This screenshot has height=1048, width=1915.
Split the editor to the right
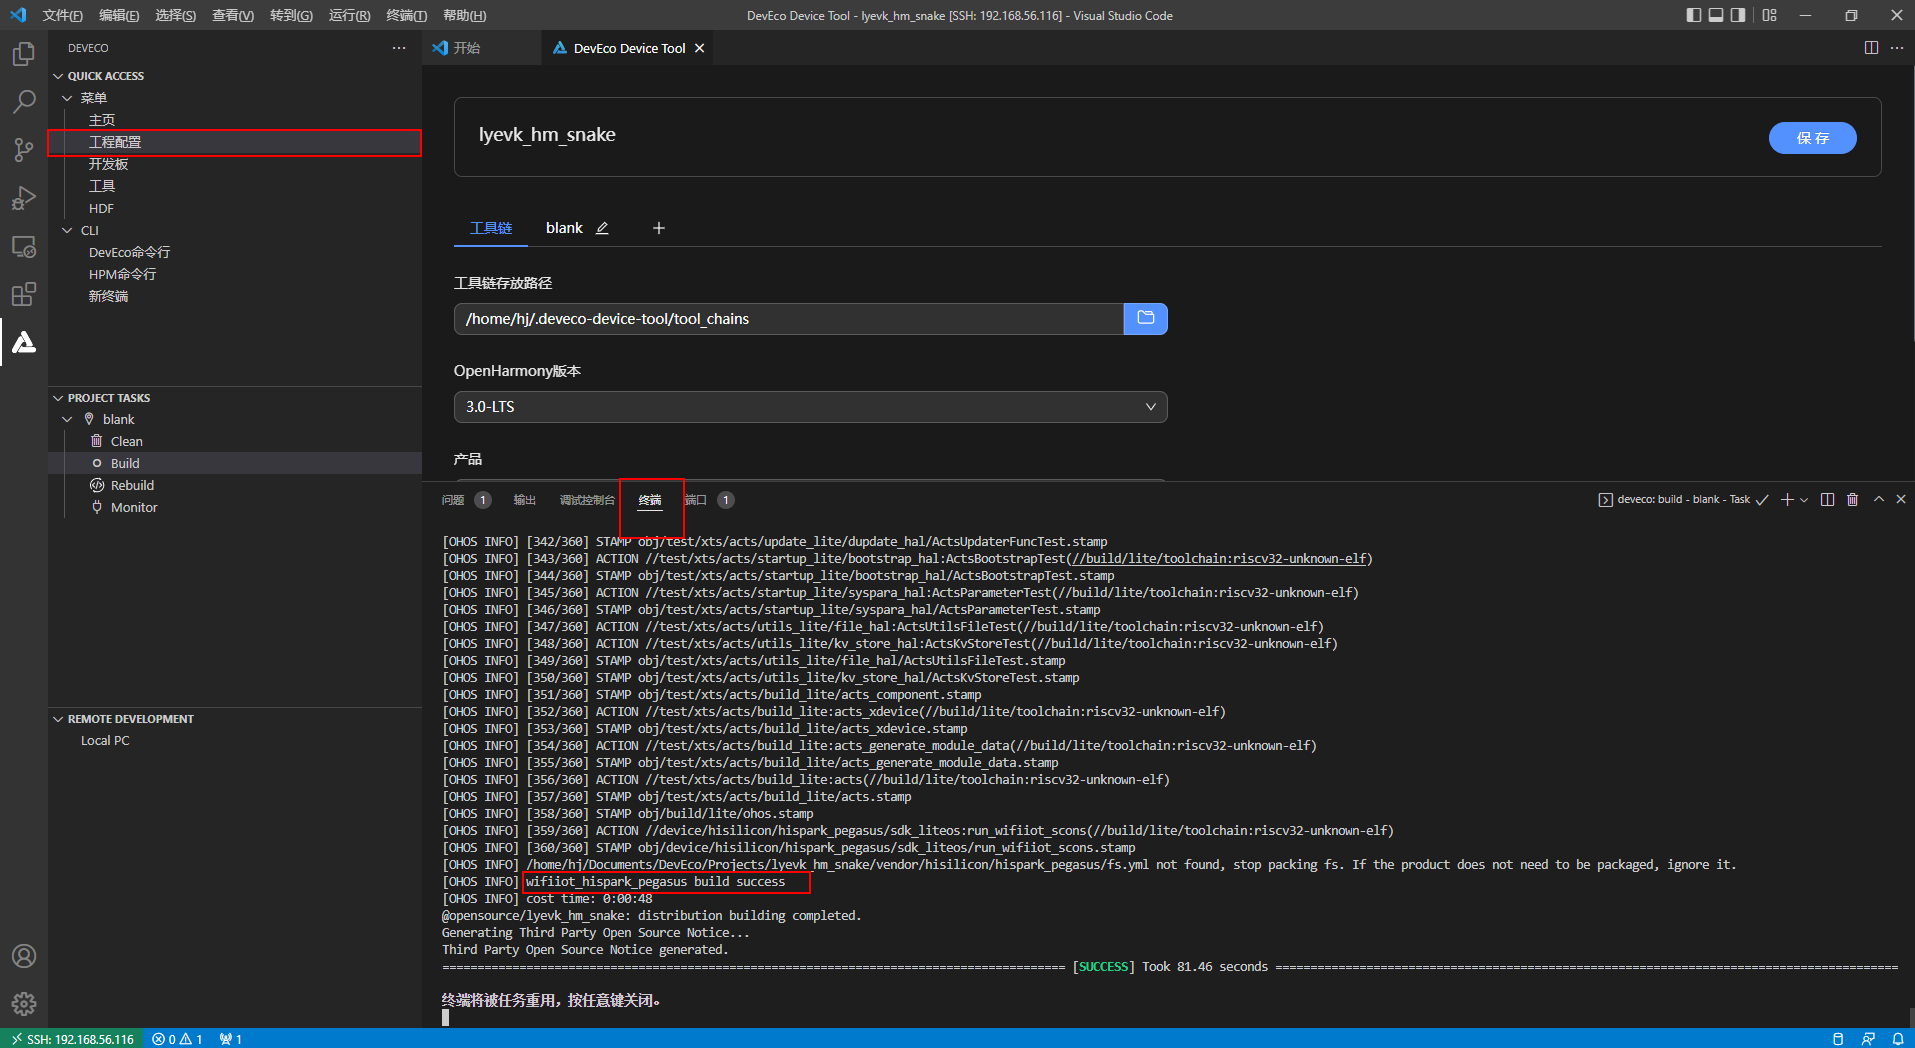point(1871,48)
